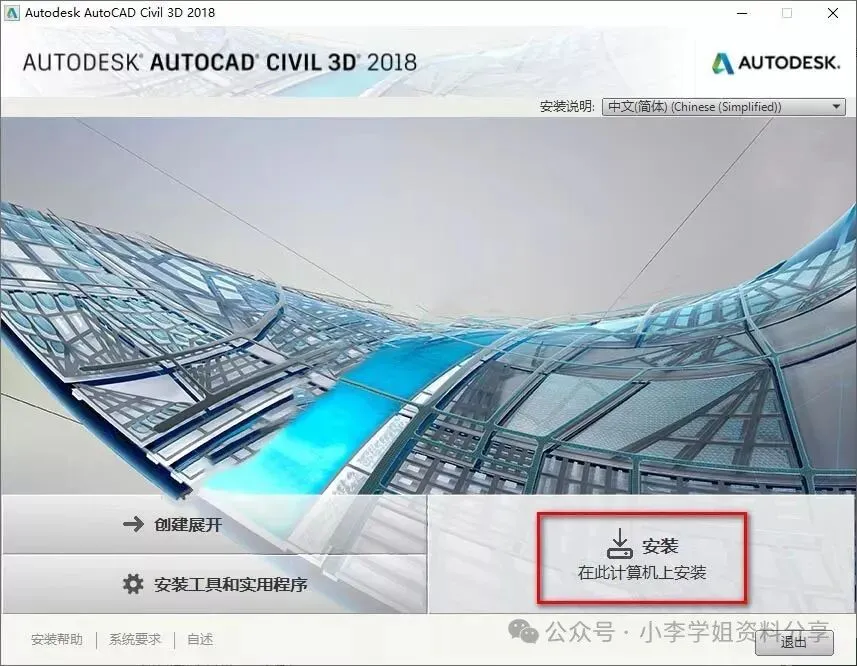Minimize the installer window
This screenshot has height=666, width=857.
point(742,13)
